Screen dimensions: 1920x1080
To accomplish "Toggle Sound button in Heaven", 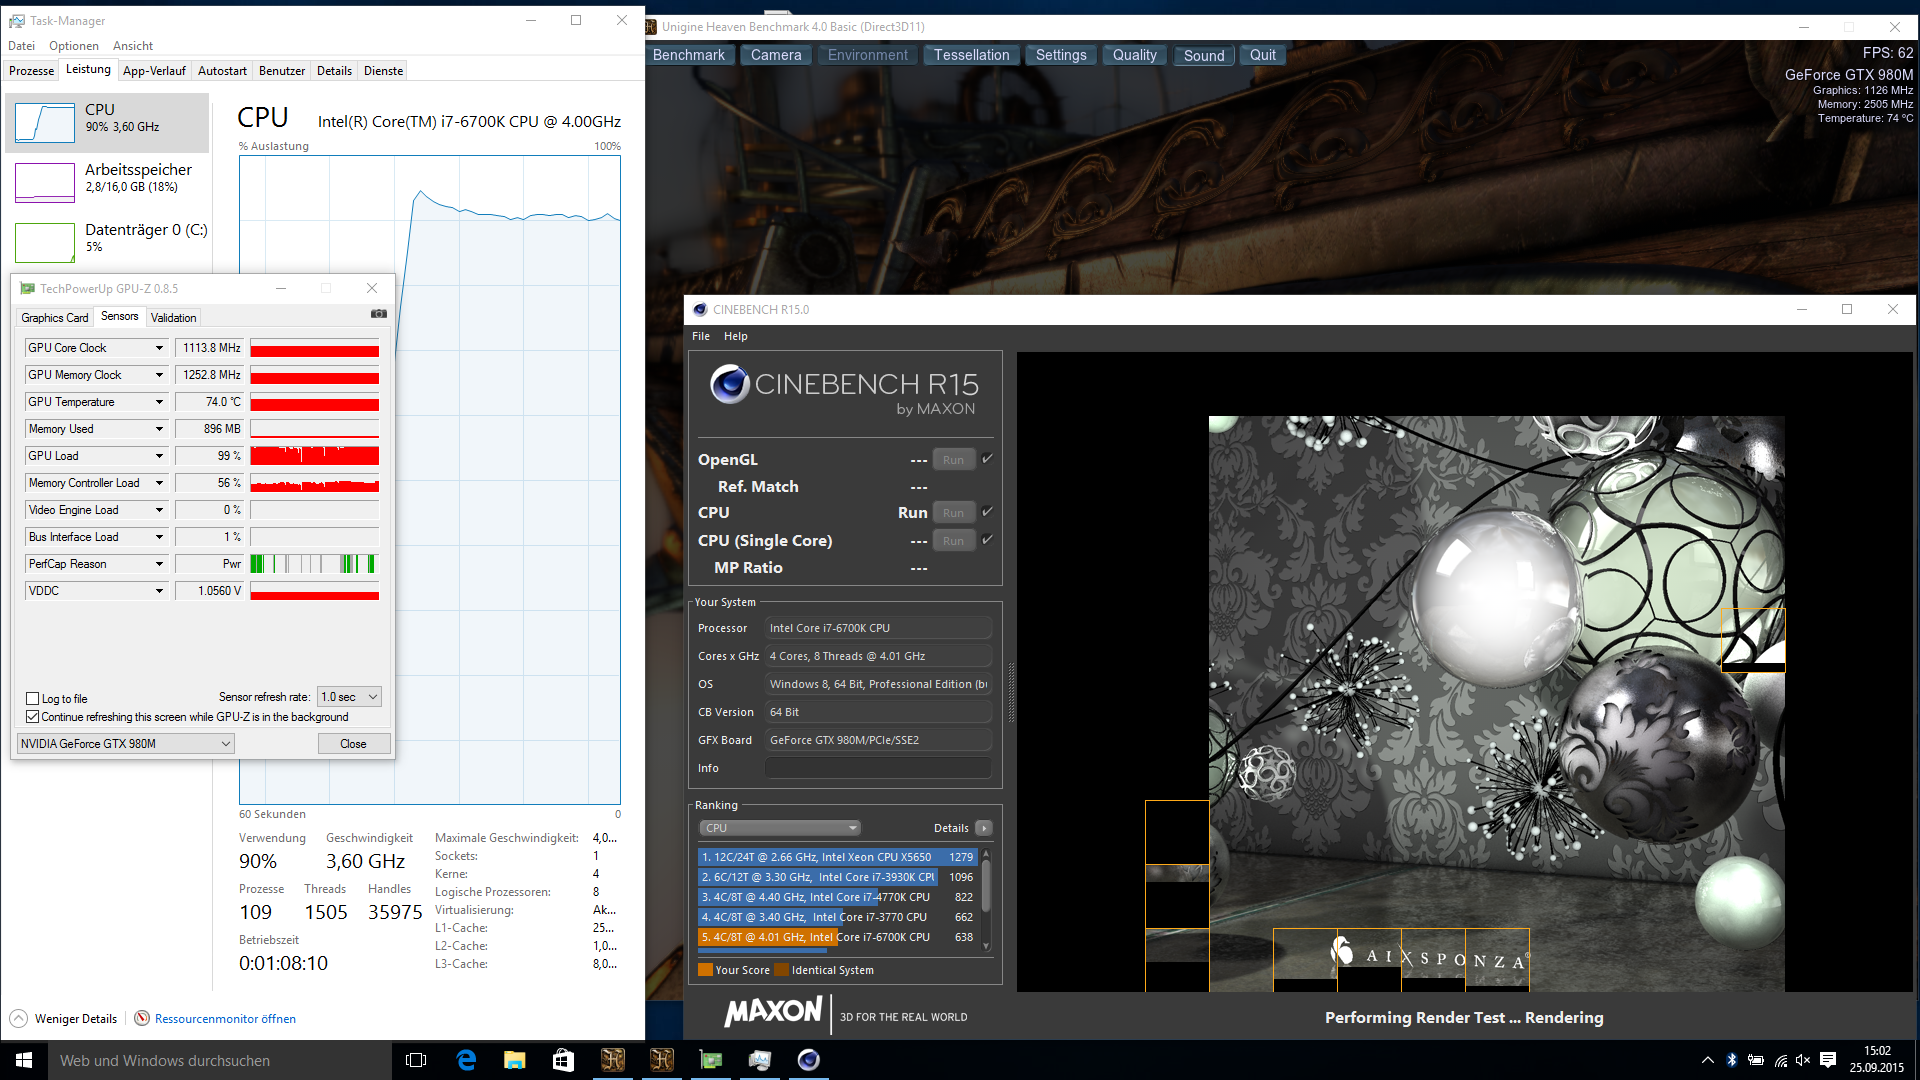I will [x=1204, y=55].
